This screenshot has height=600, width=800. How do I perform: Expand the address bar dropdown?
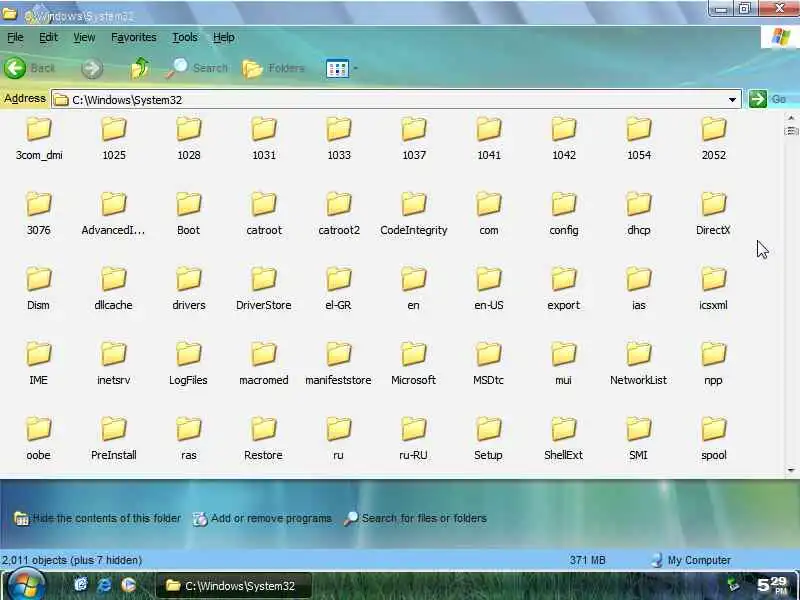coord(732,99)
